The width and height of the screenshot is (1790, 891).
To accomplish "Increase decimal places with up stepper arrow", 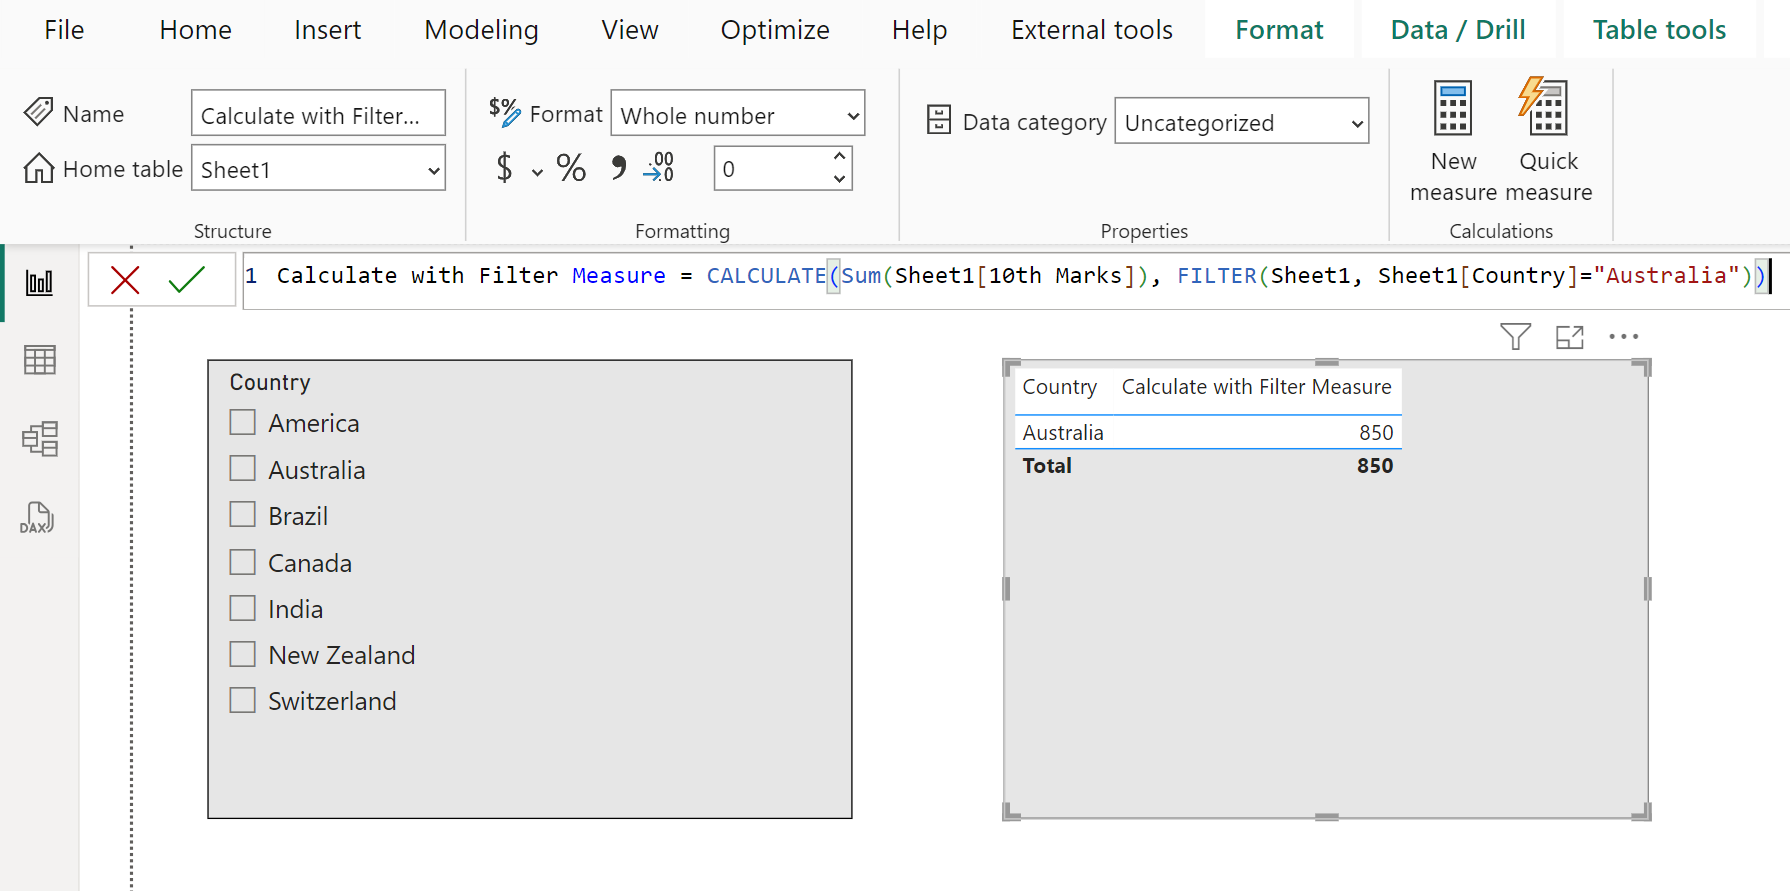I will click(840, 156).
